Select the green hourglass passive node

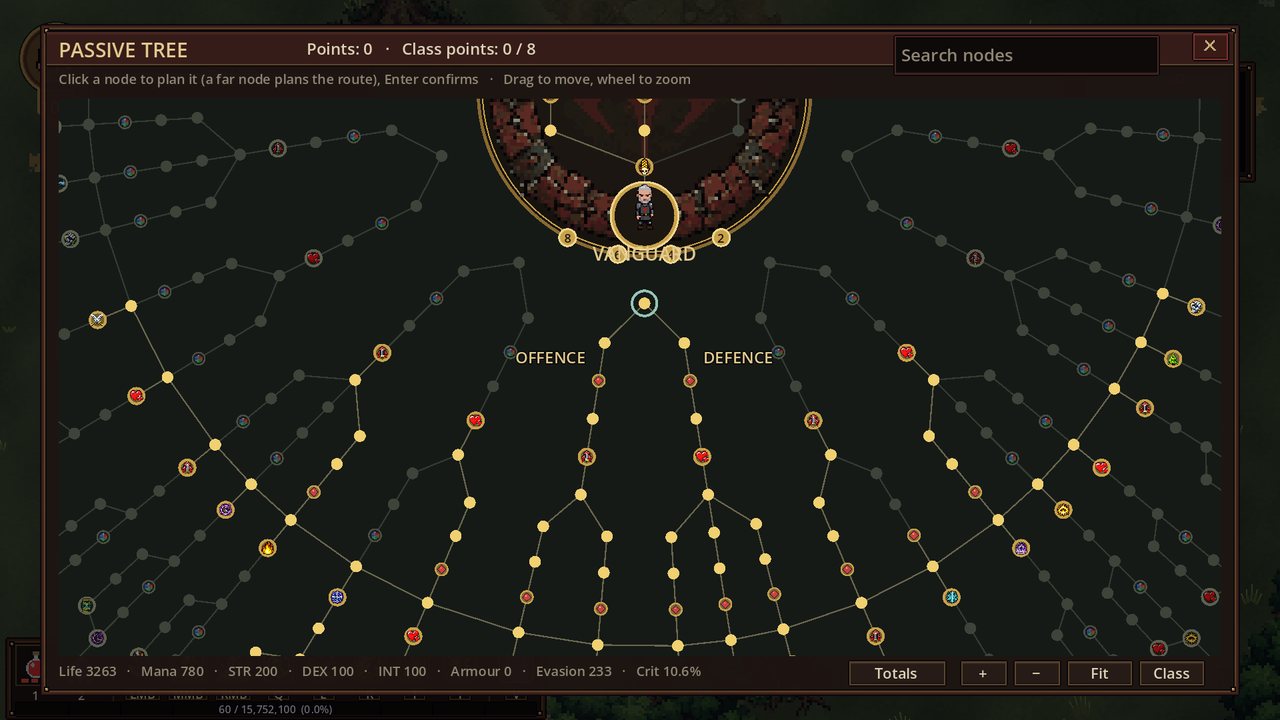pyautogui.click(x=87, y=605)
